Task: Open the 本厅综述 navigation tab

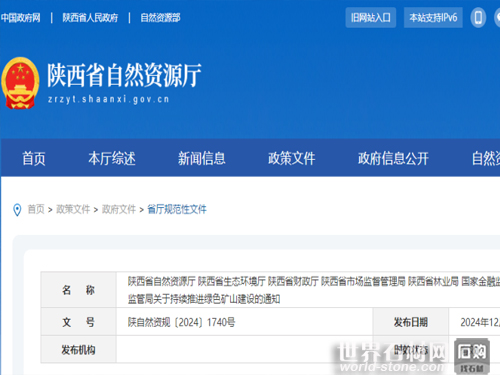Action: tap(112, 158)
